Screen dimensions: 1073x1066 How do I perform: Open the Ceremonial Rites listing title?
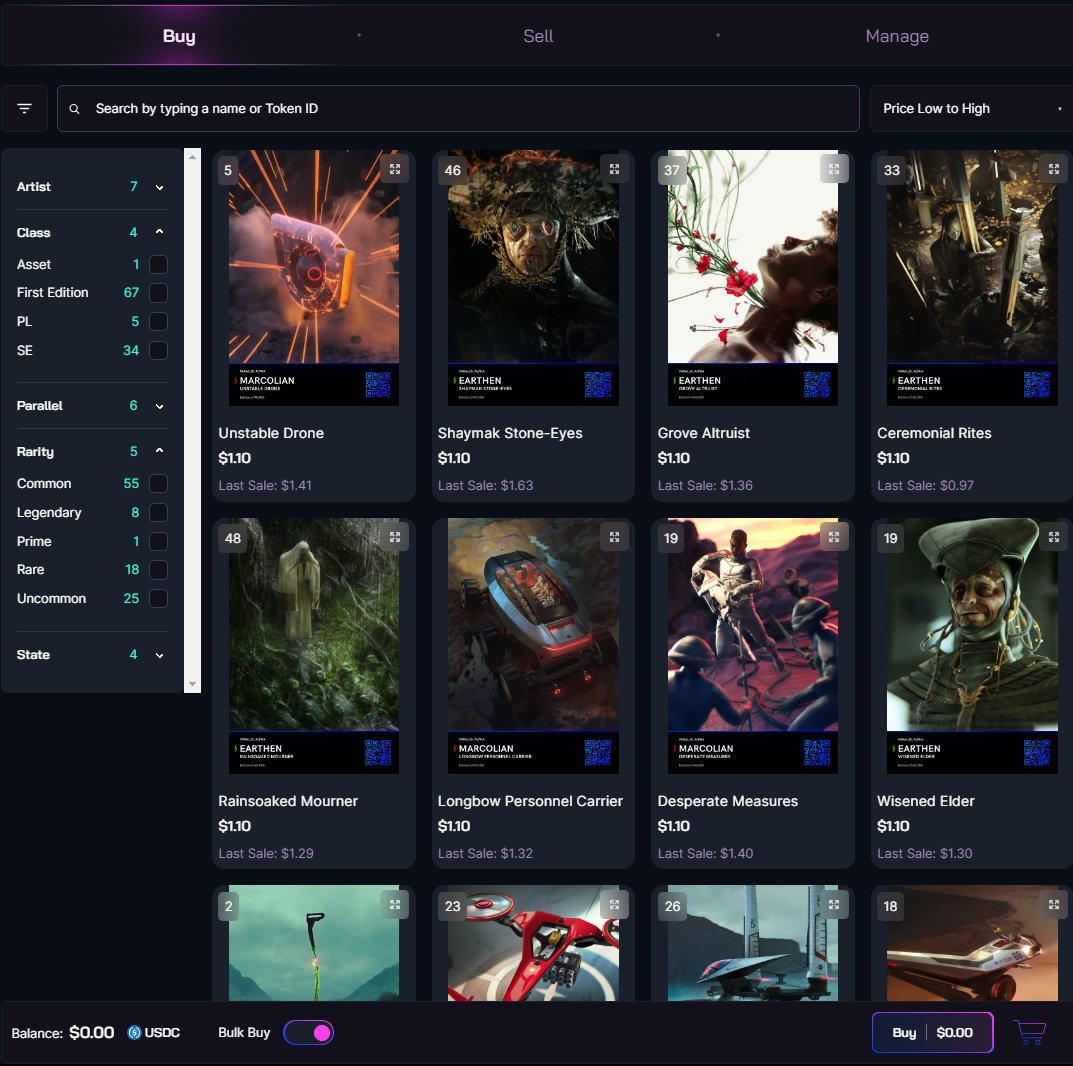[934, 433]
